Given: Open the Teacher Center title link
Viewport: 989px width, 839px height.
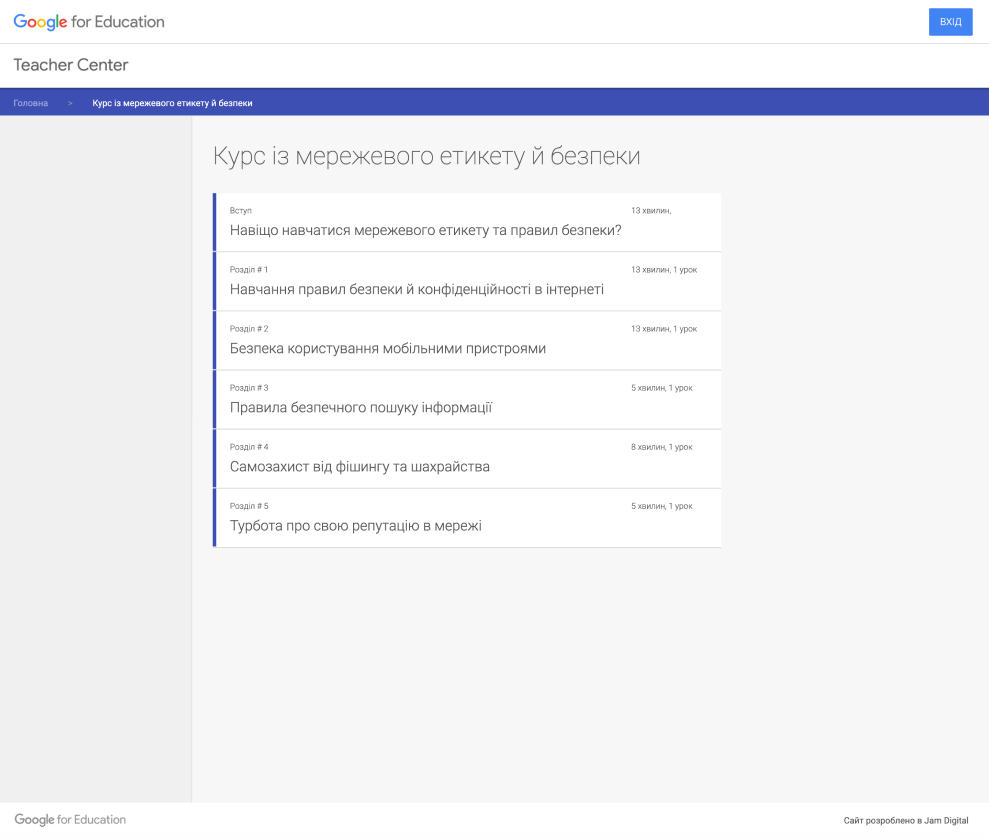Looking at the screenshot, I should click(x=71, y=65).
